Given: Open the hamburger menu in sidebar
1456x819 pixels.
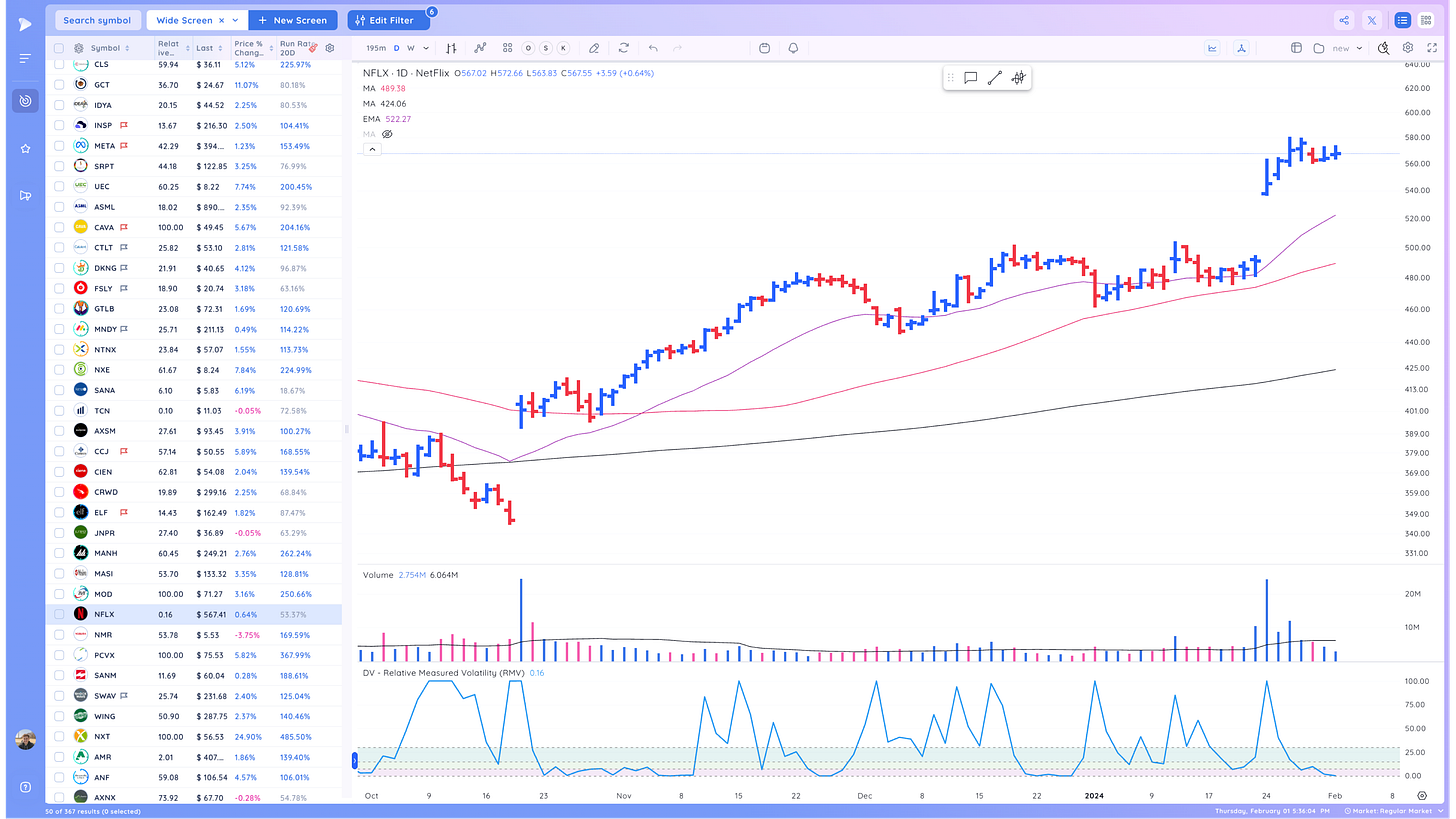Looking at the screenshot, I should (x=25, y=59).
